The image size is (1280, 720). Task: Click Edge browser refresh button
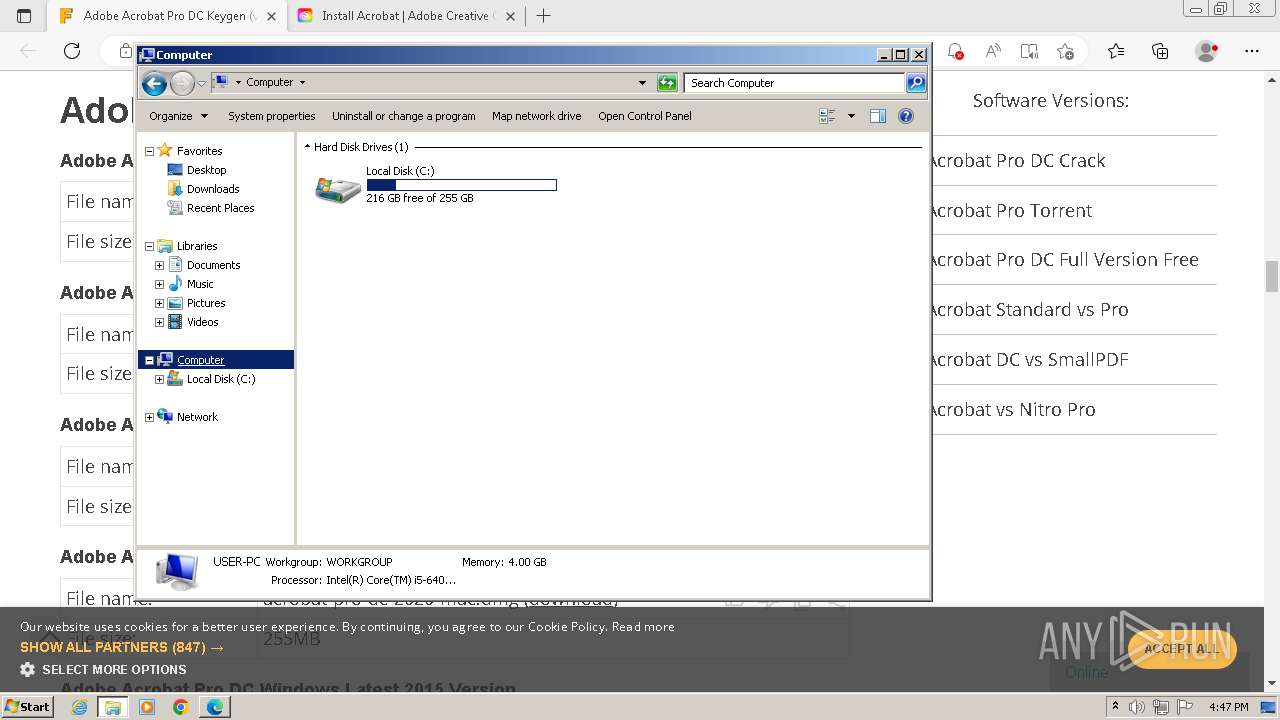72,51
